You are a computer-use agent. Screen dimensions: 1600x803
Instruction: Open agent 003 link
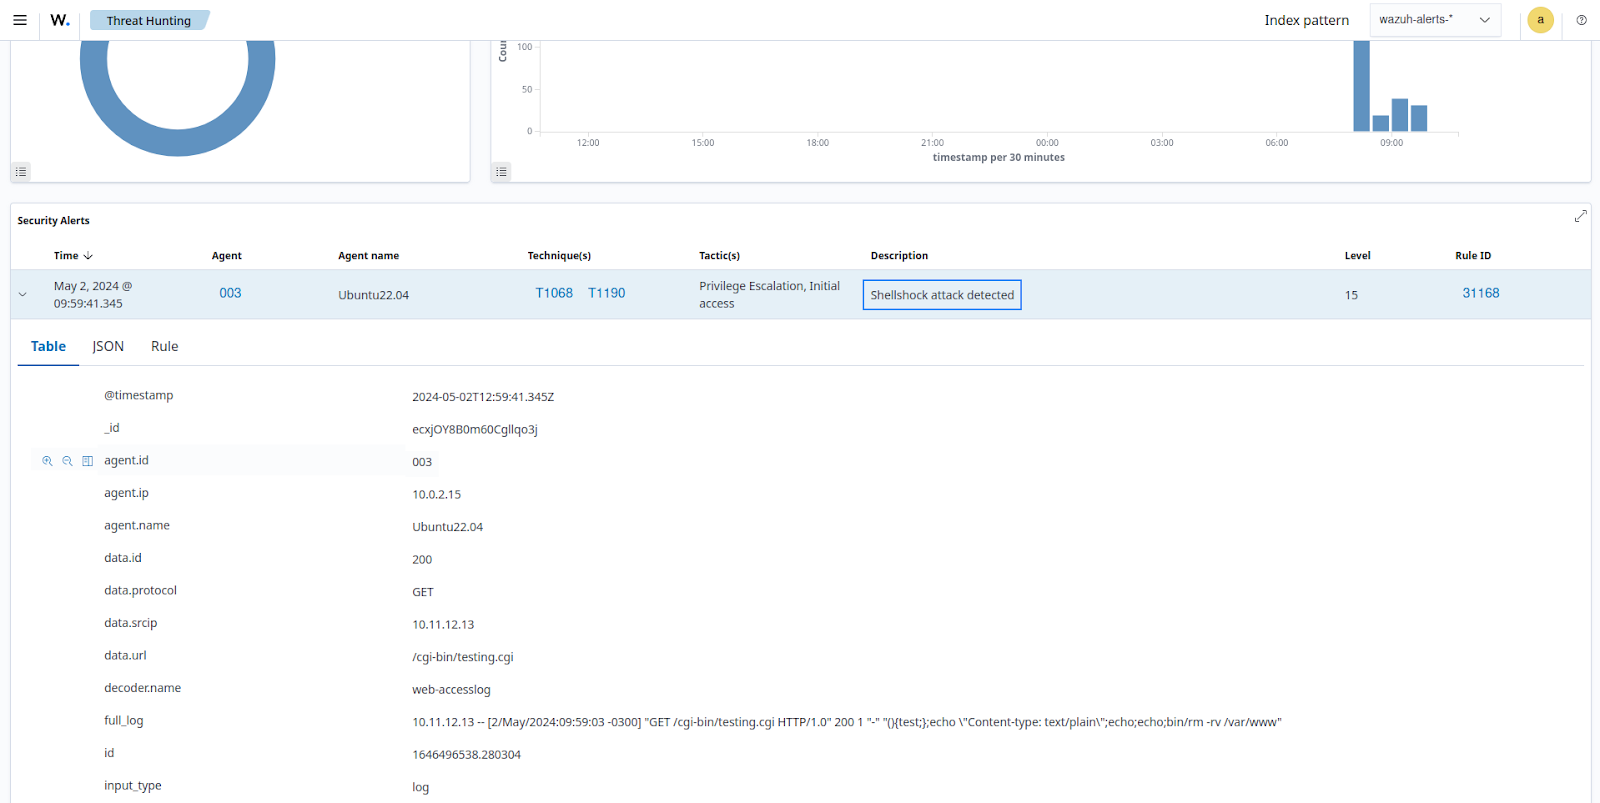[x=230, y=293]
